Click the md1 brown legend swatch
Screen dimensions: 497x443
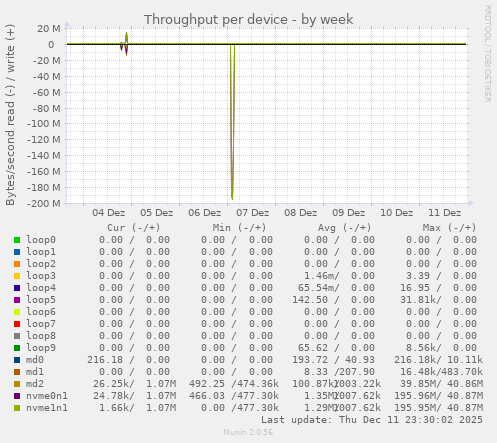coord(17,372)
